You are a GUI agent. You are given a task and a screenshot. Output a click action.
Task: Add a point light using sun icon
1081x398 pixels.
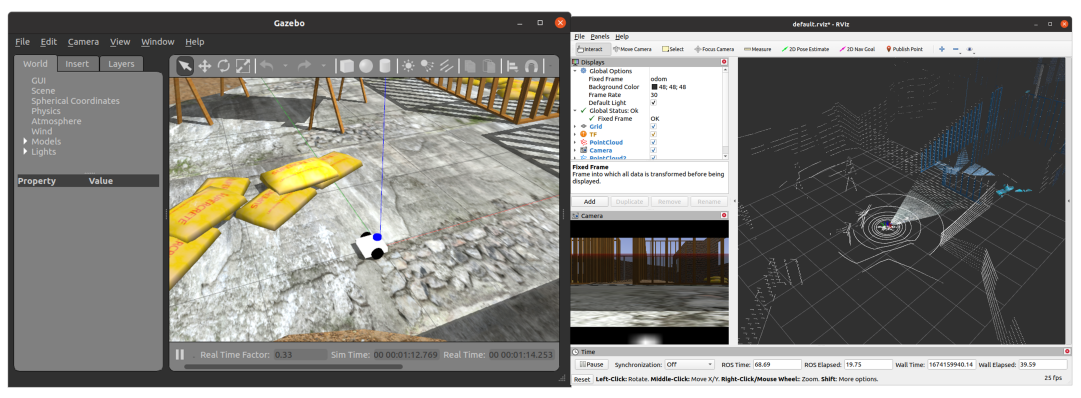click(x=409, y=66)
